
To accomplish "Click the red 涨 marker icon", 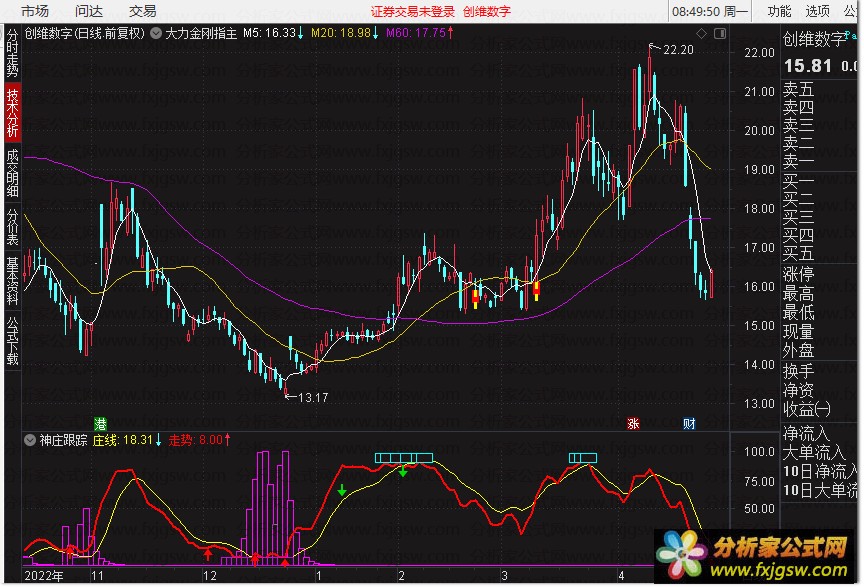I will pyautogui.click(x=633, y=424).
